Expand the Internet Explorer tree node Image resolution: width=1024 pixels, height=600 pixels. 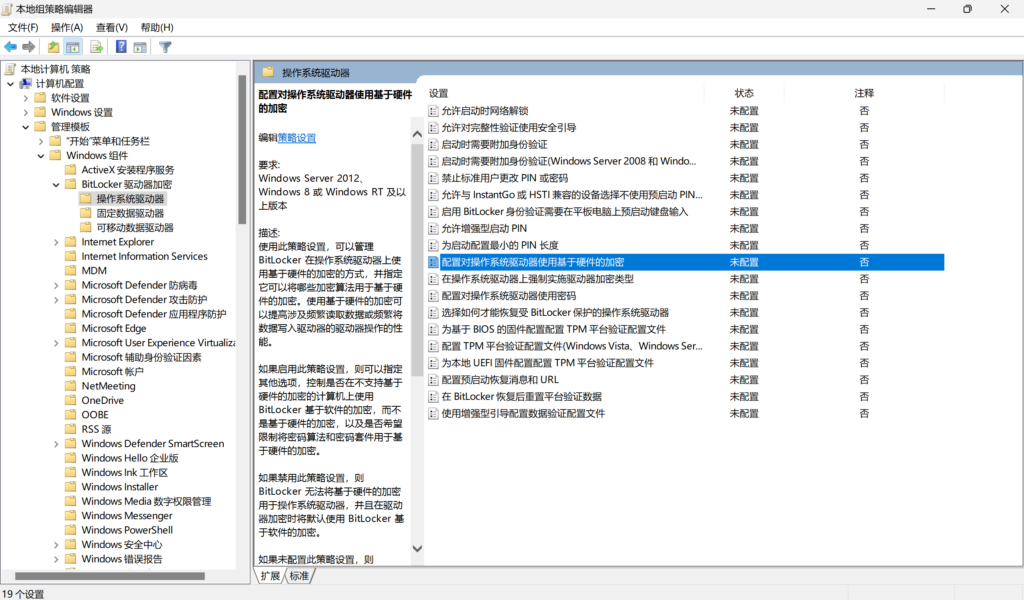(x=57, y=242)
